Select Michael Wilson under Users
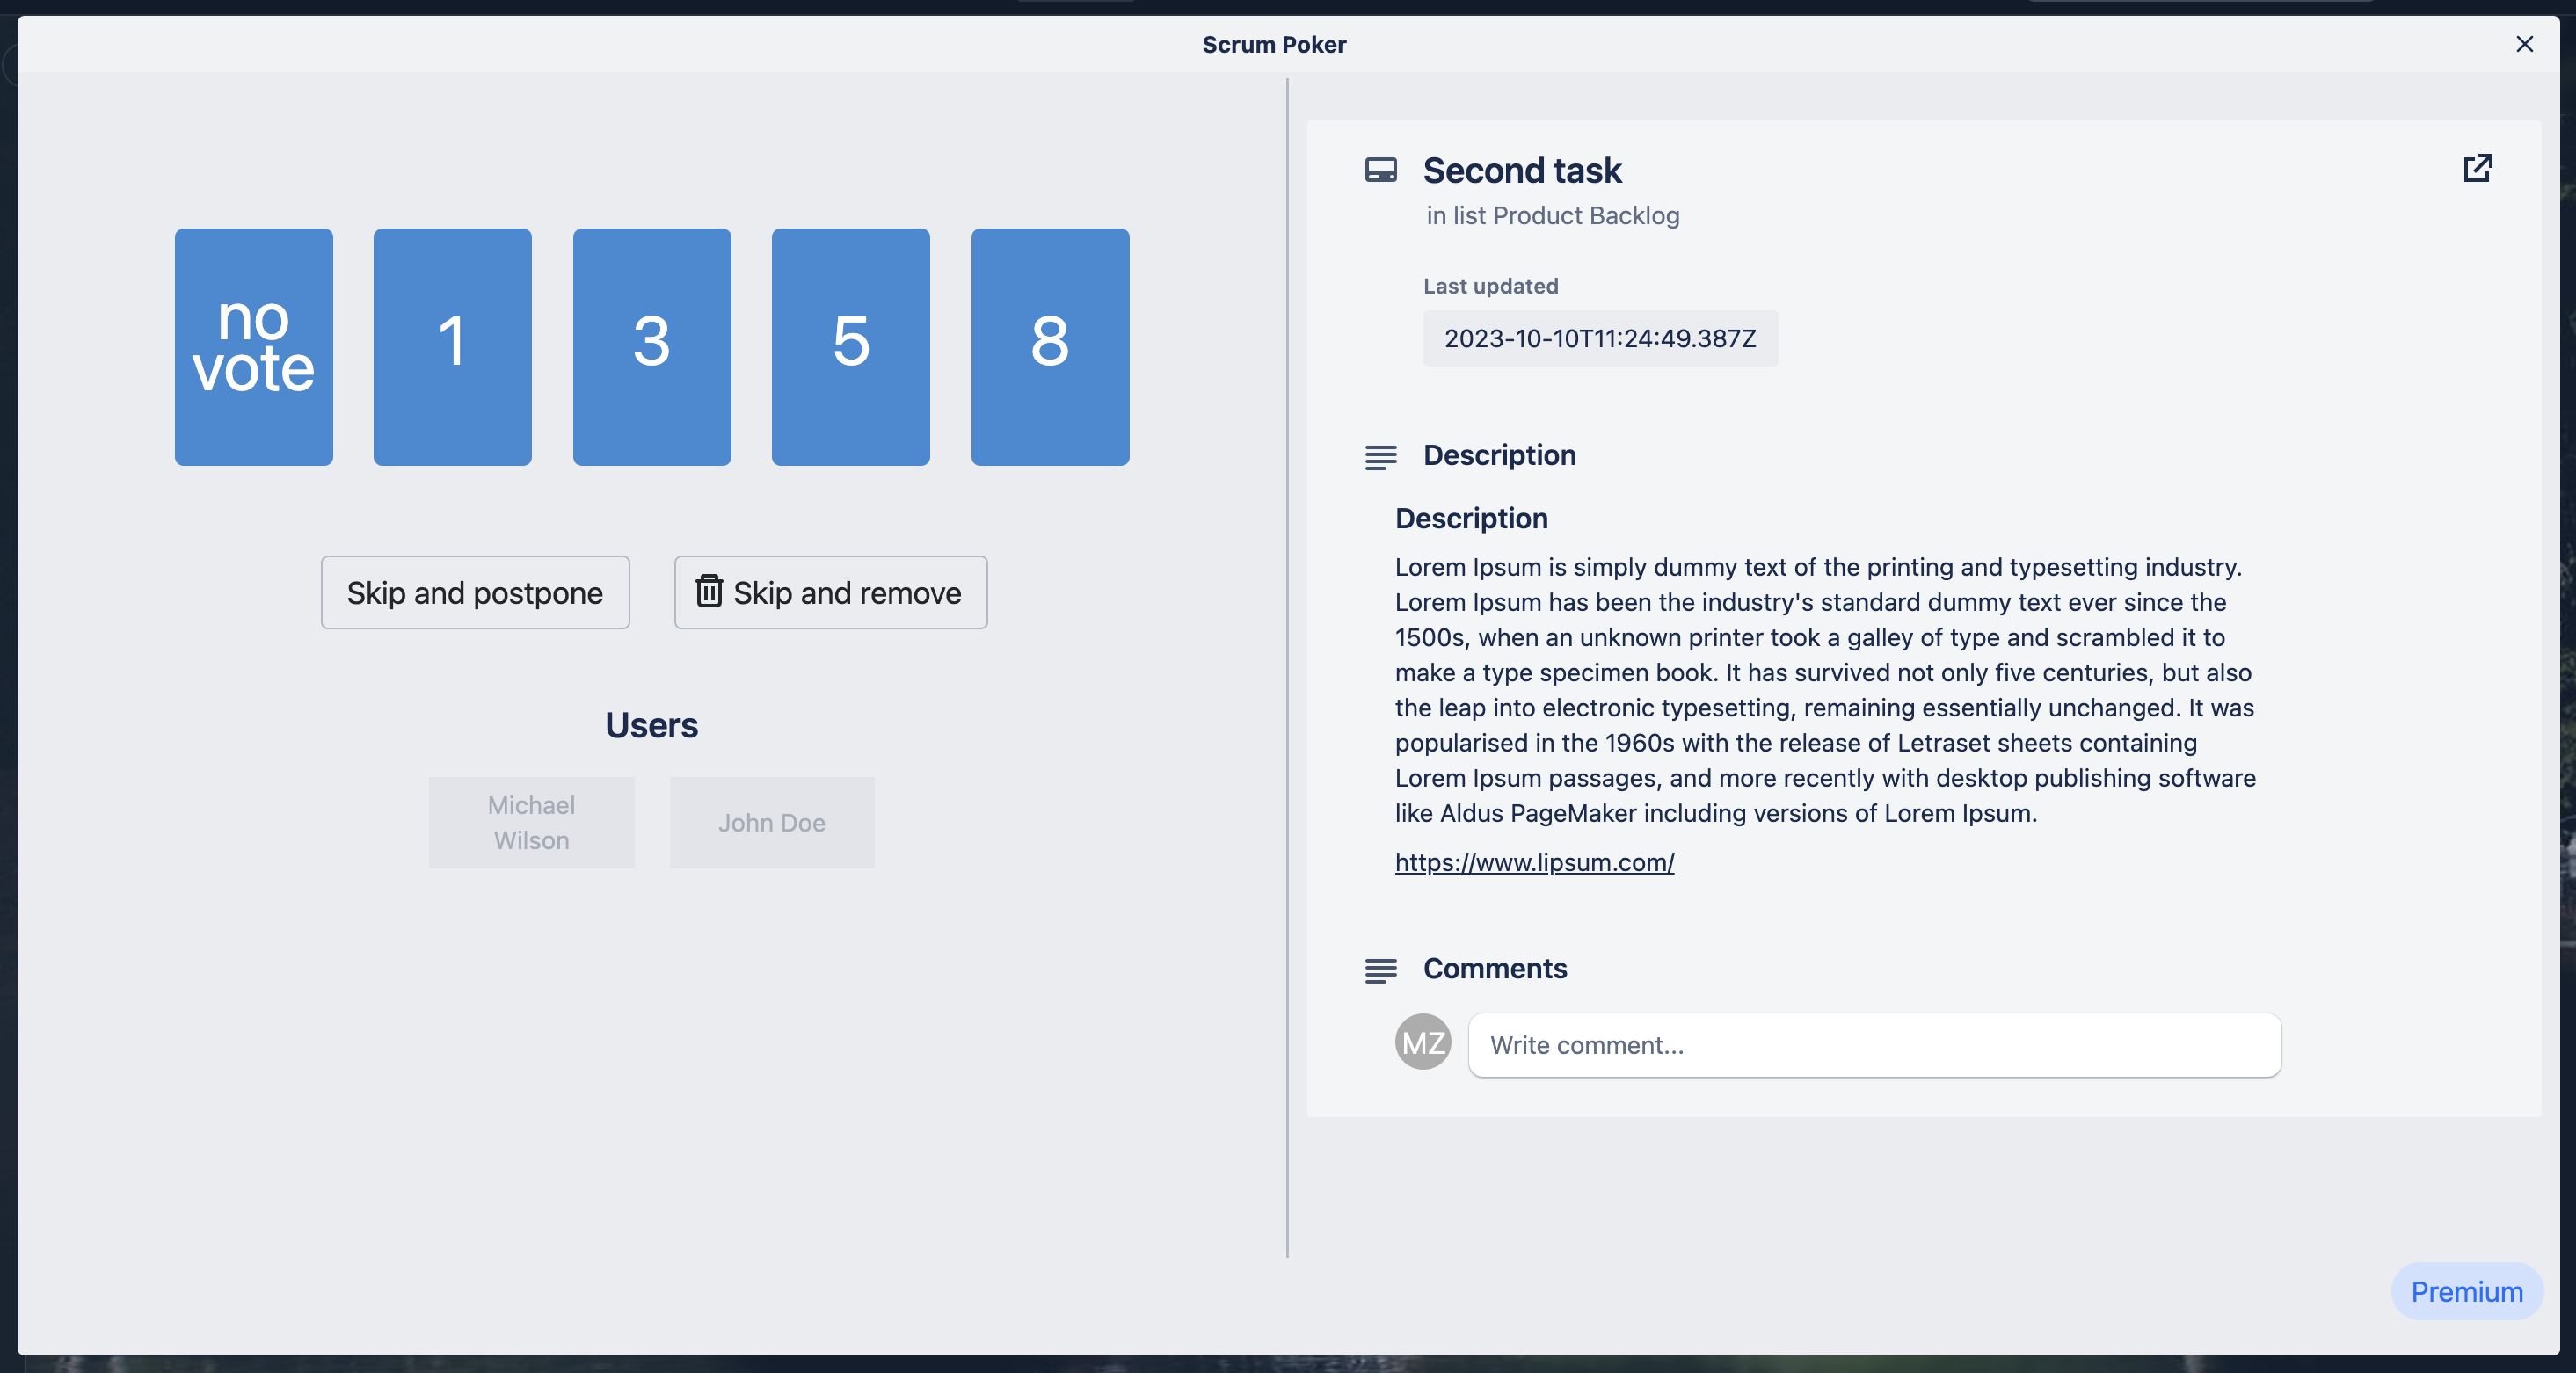This screenshot has width=2576, height=1373. 531,822
